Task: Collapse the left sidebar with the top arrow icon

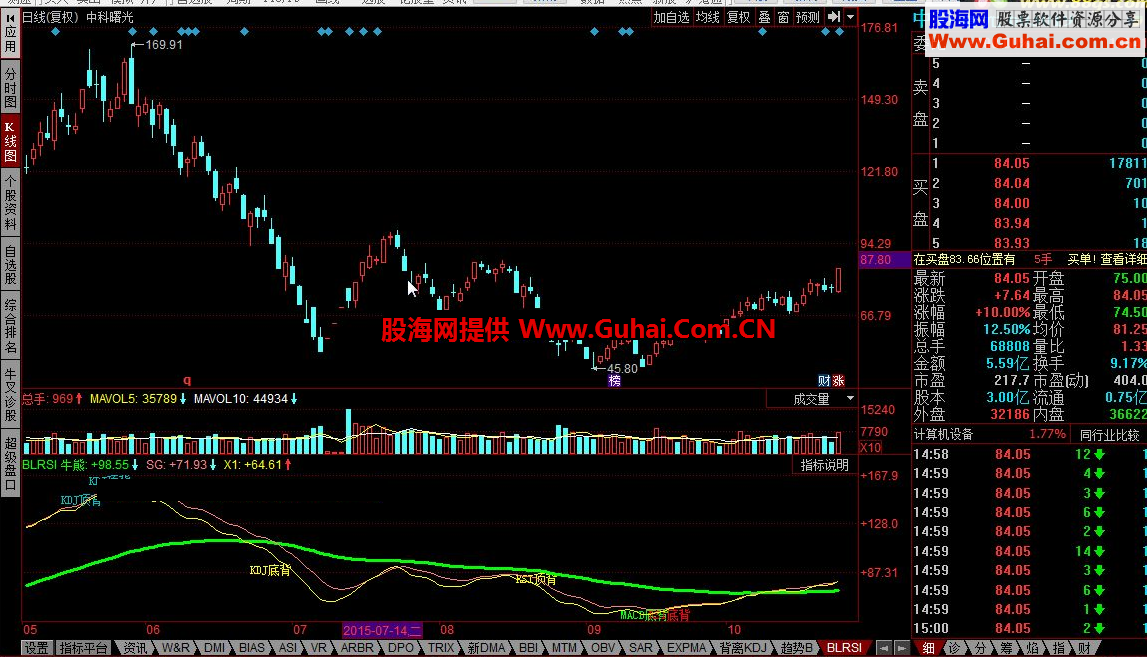Action: click(10, 17)
